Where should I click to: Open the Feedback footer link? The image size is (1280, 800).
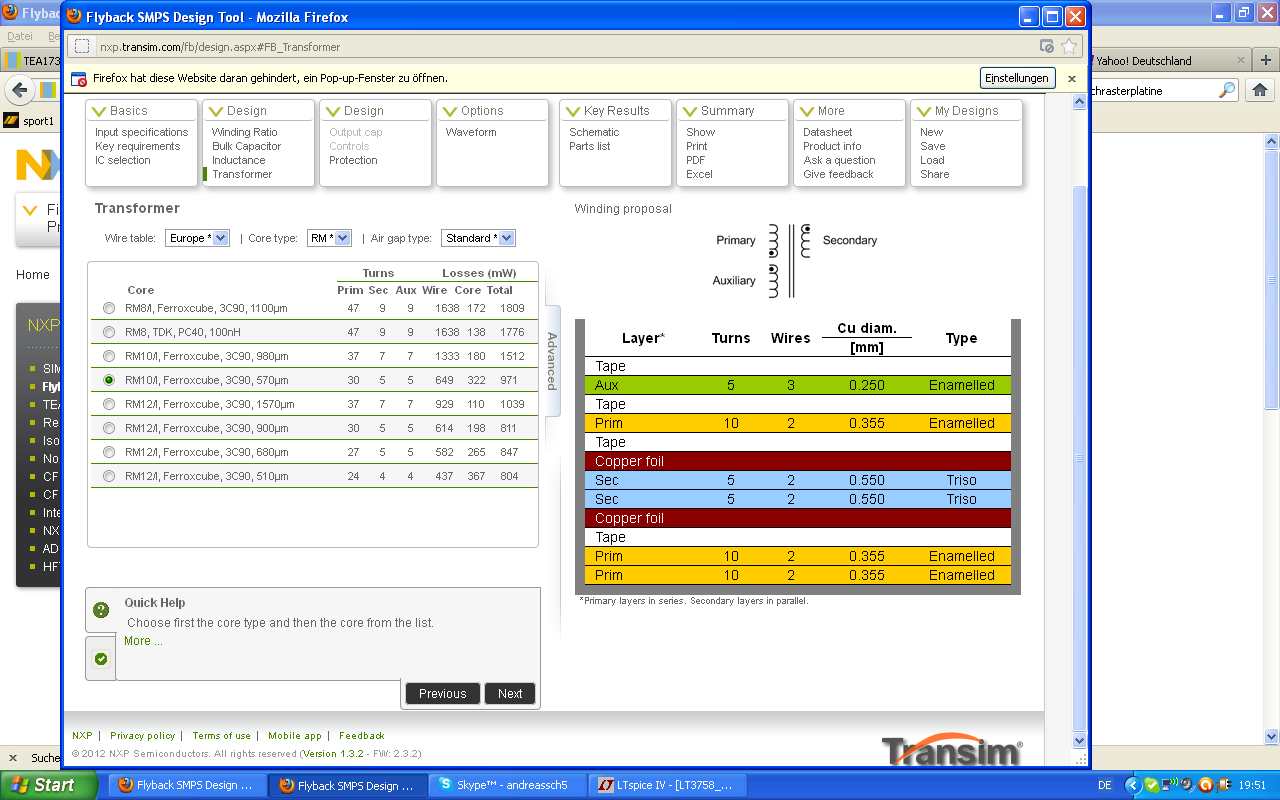(x=361, y=736)
